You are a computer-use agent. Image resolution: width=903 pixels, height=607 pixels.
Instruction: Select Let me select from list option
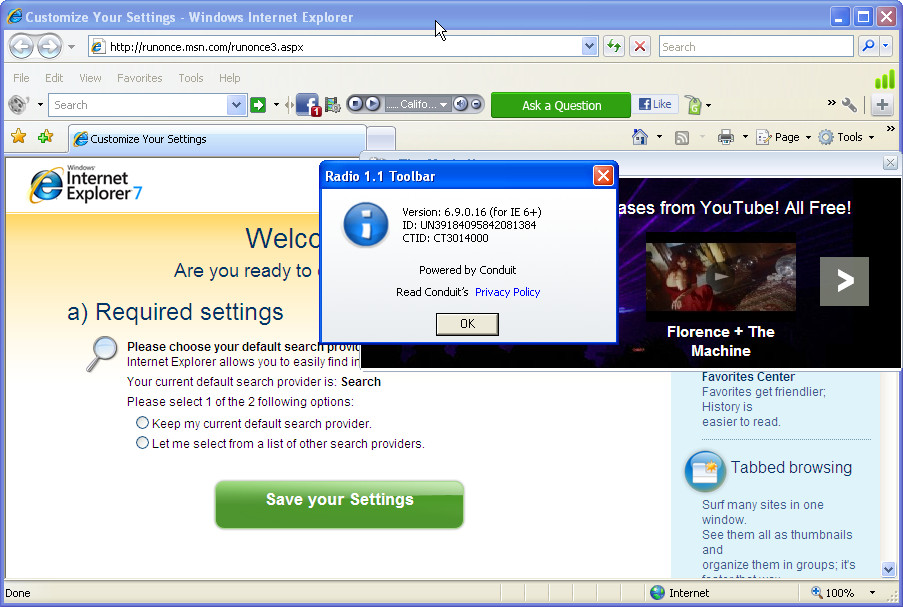tap(142, 443)
